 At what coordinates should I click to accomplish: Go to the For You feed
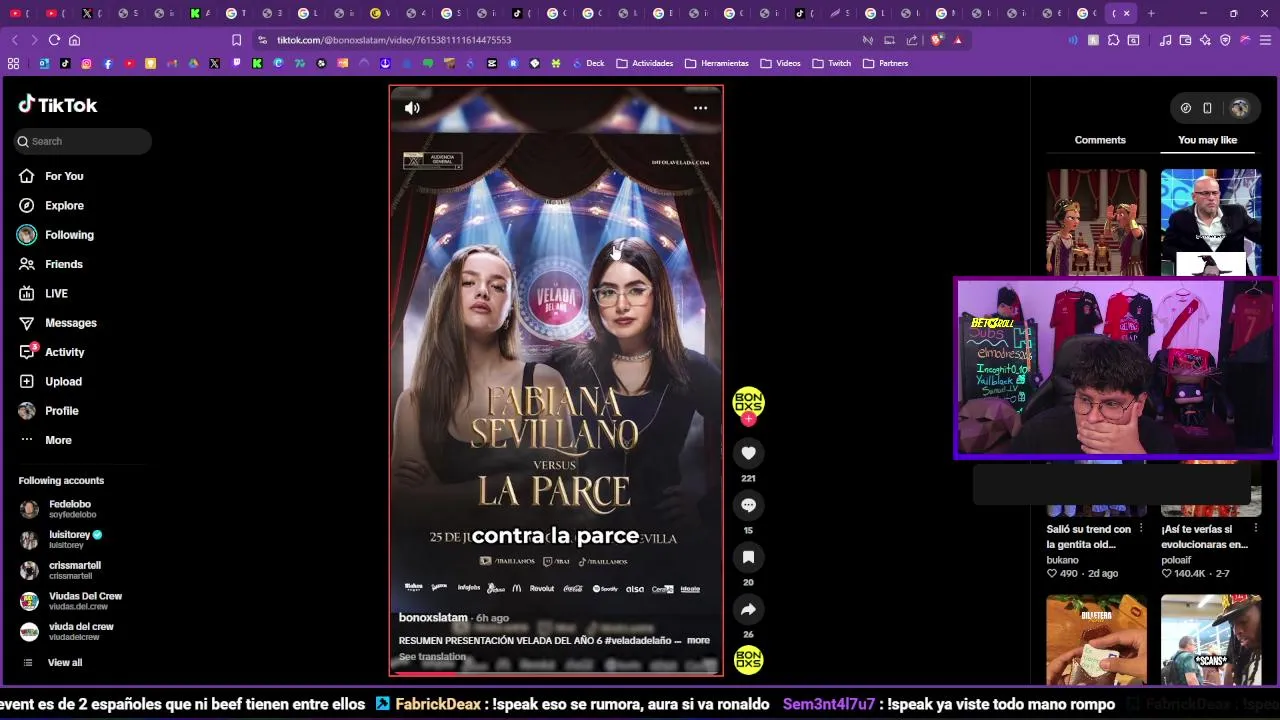[51, 176]
